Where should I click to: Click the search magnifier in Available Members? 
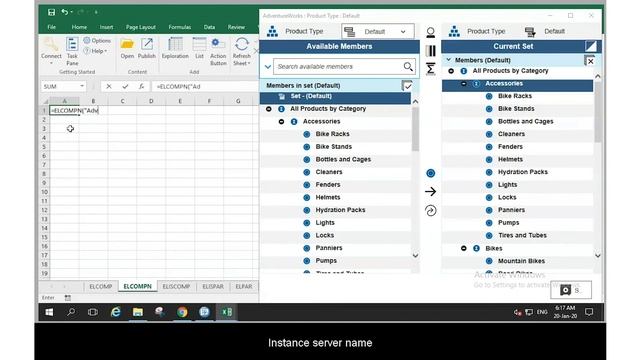[x=408, y=67]
